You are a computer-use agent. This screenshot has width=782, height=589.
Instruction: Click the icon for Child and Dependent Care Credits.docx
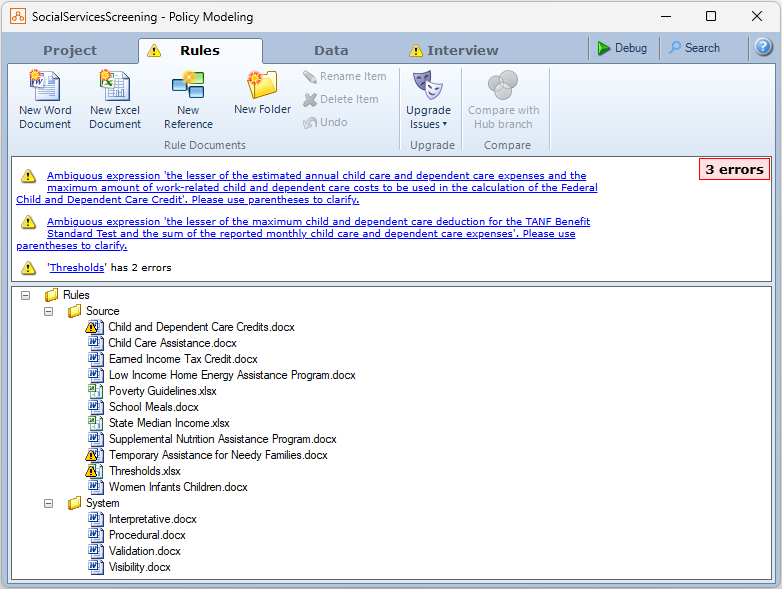click(94, 327)
